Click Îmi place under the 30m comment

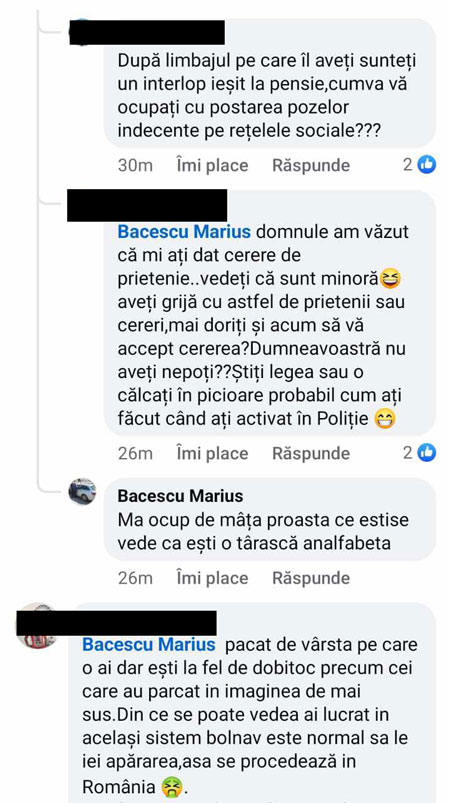[x=212, y=165]
